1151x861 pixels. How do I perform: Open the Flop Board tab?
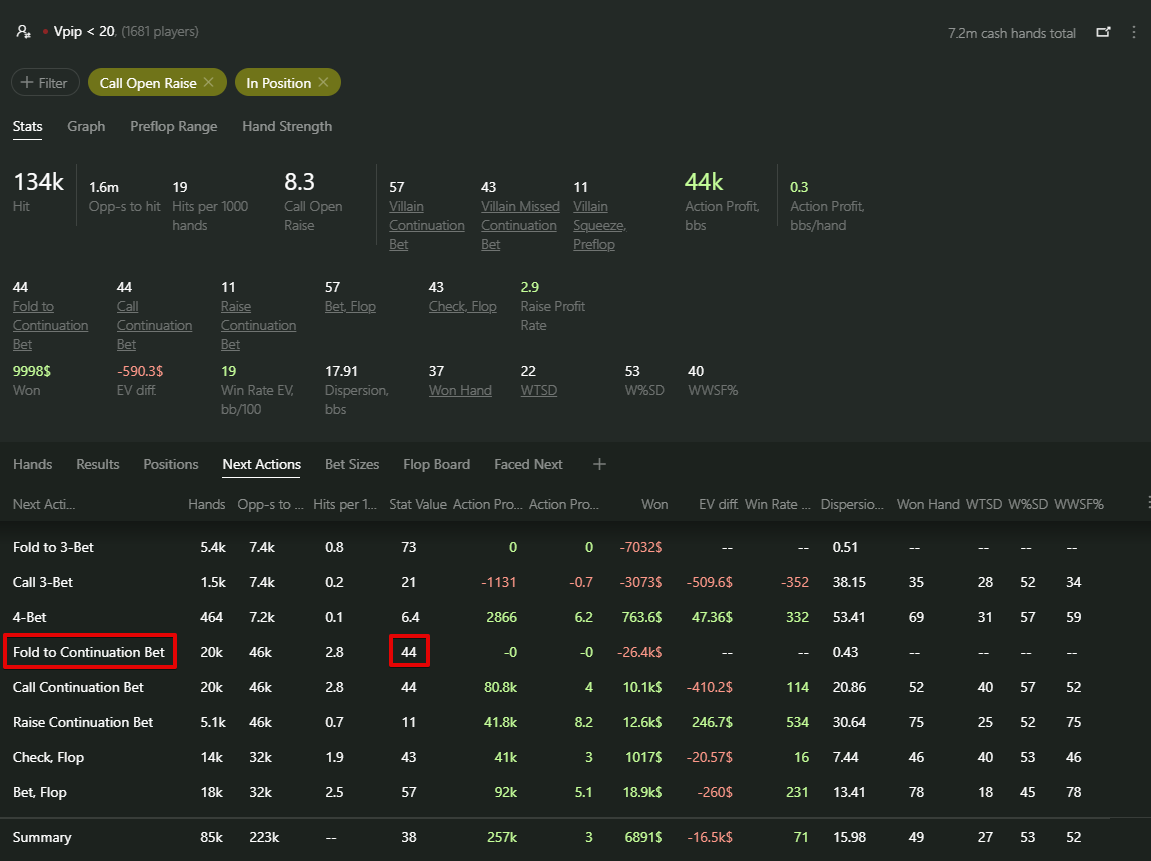(436, 464)
